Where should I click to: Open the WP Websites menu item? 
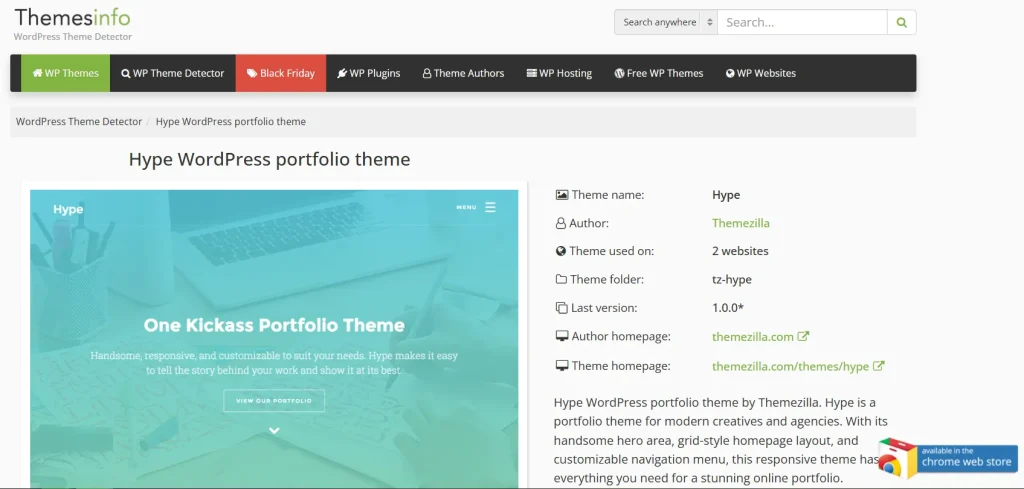point(760,73)
